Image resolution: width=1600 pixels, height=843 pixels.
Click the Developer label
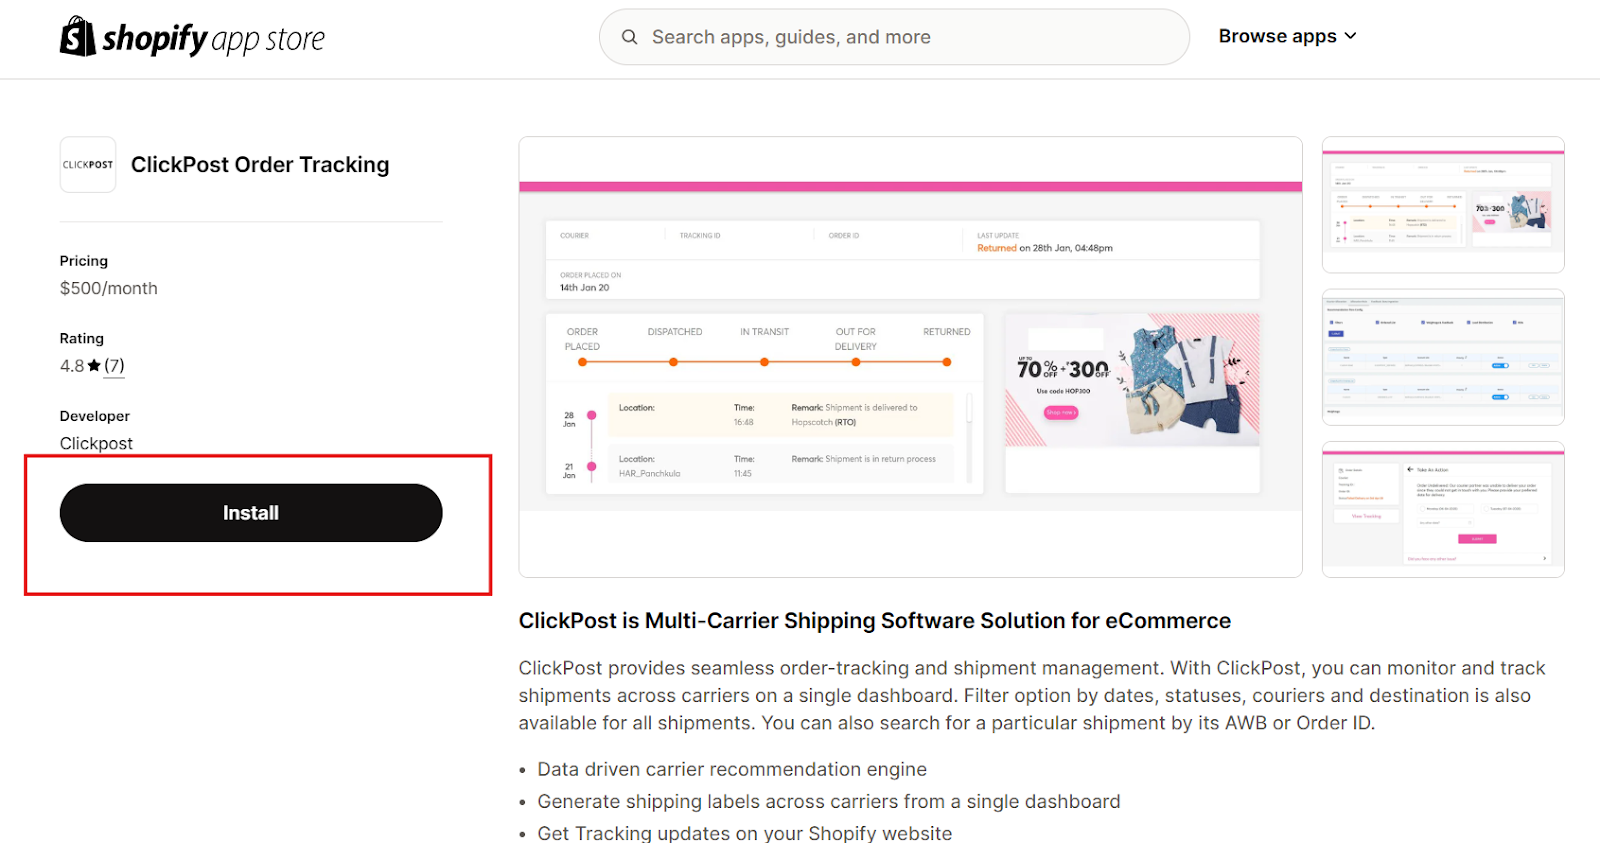point(95,416)
